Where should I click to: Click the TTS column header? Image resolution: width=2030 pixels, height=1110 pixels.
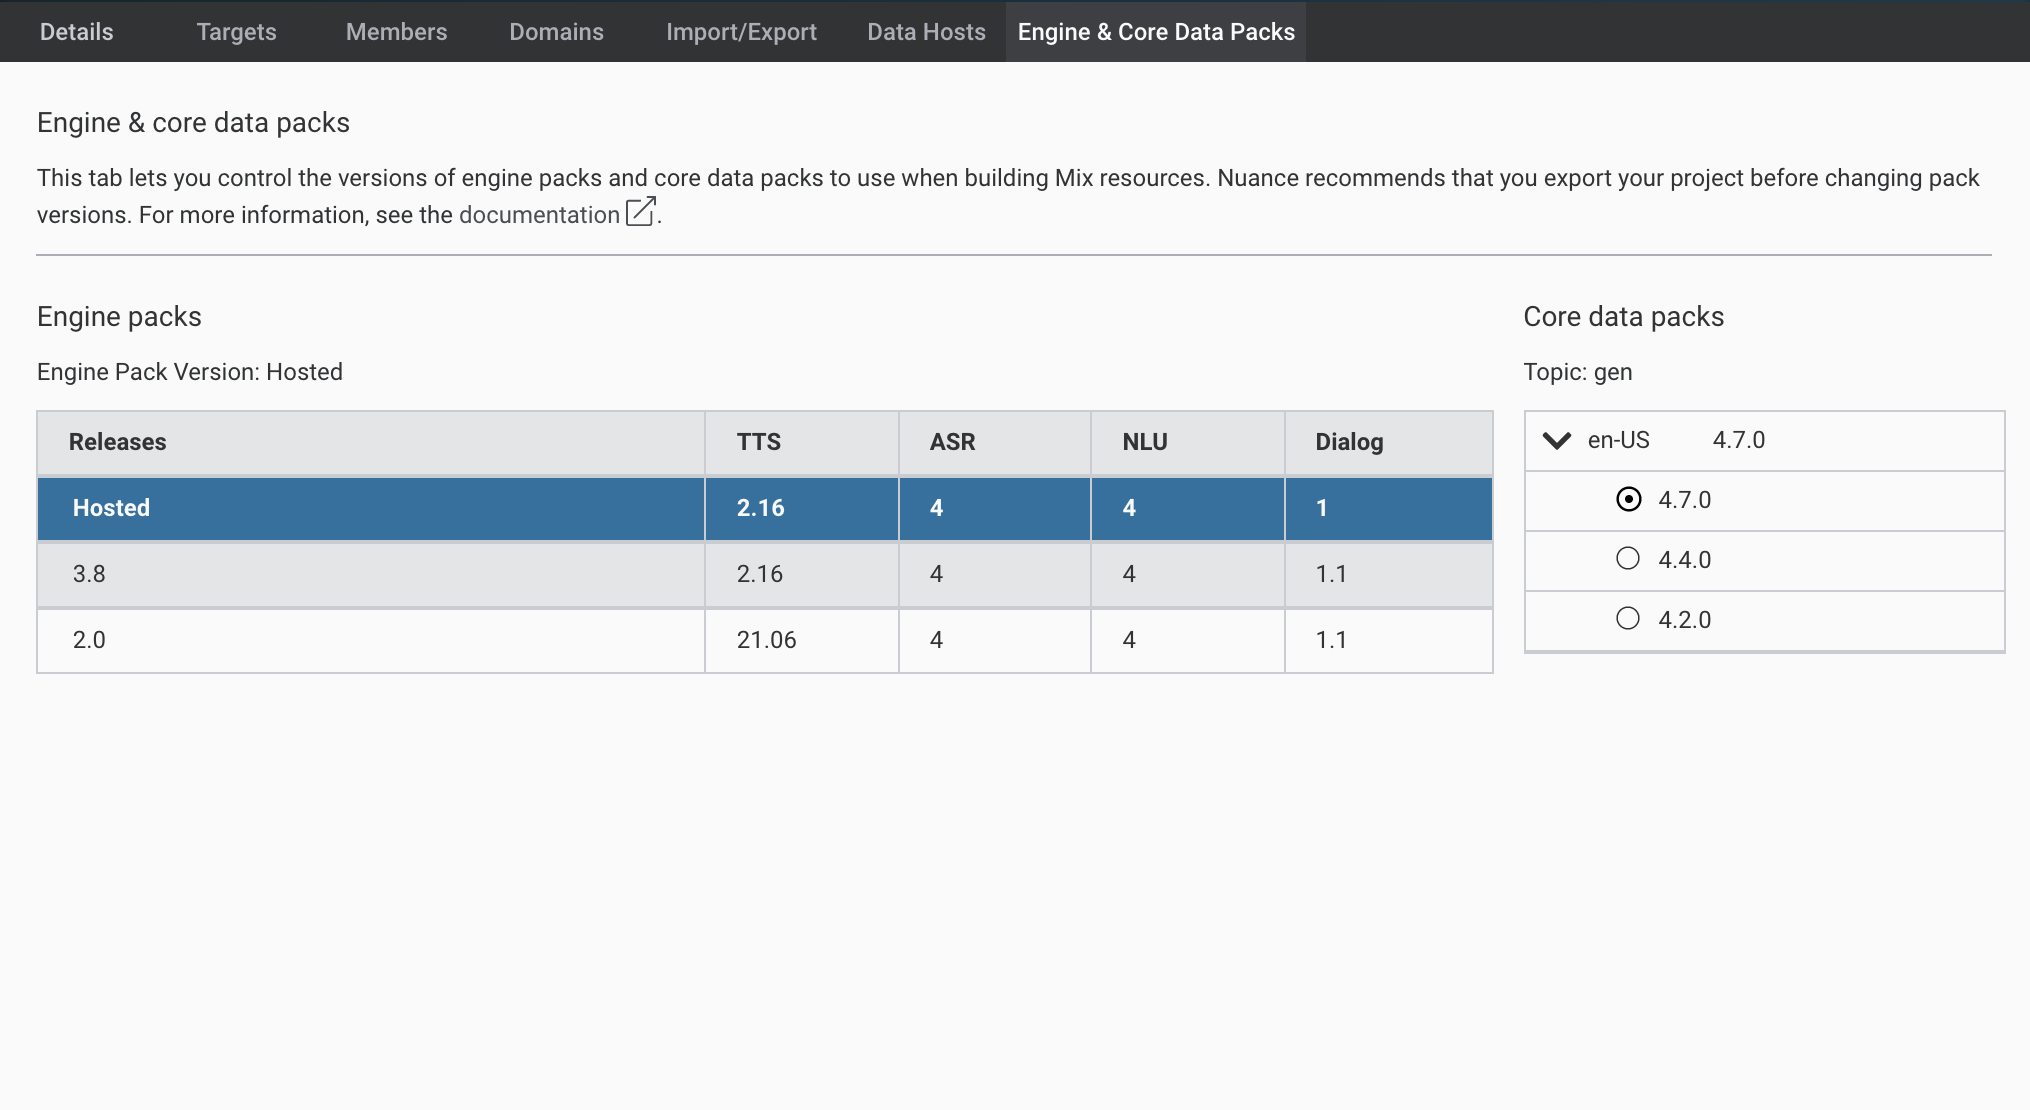[759, 442]
